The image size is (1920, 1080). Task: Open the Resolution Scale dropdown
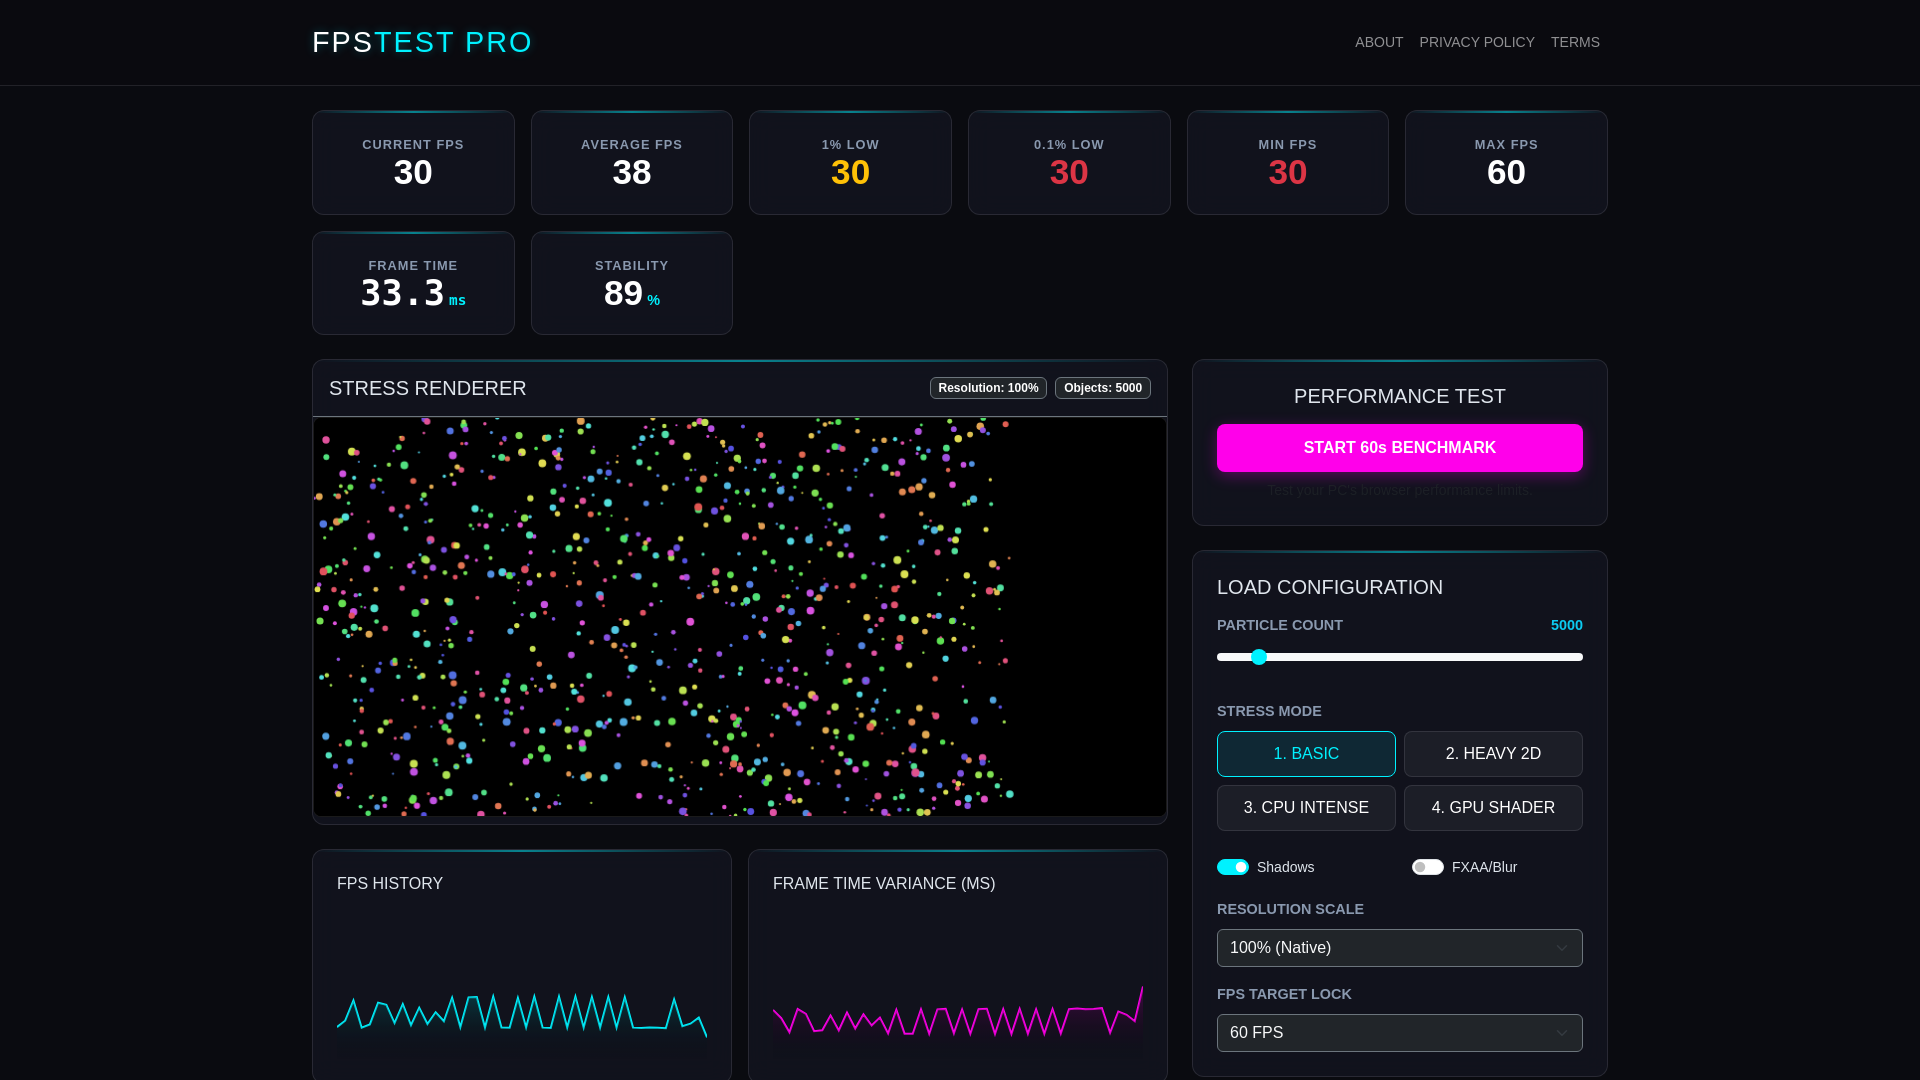1400,948
